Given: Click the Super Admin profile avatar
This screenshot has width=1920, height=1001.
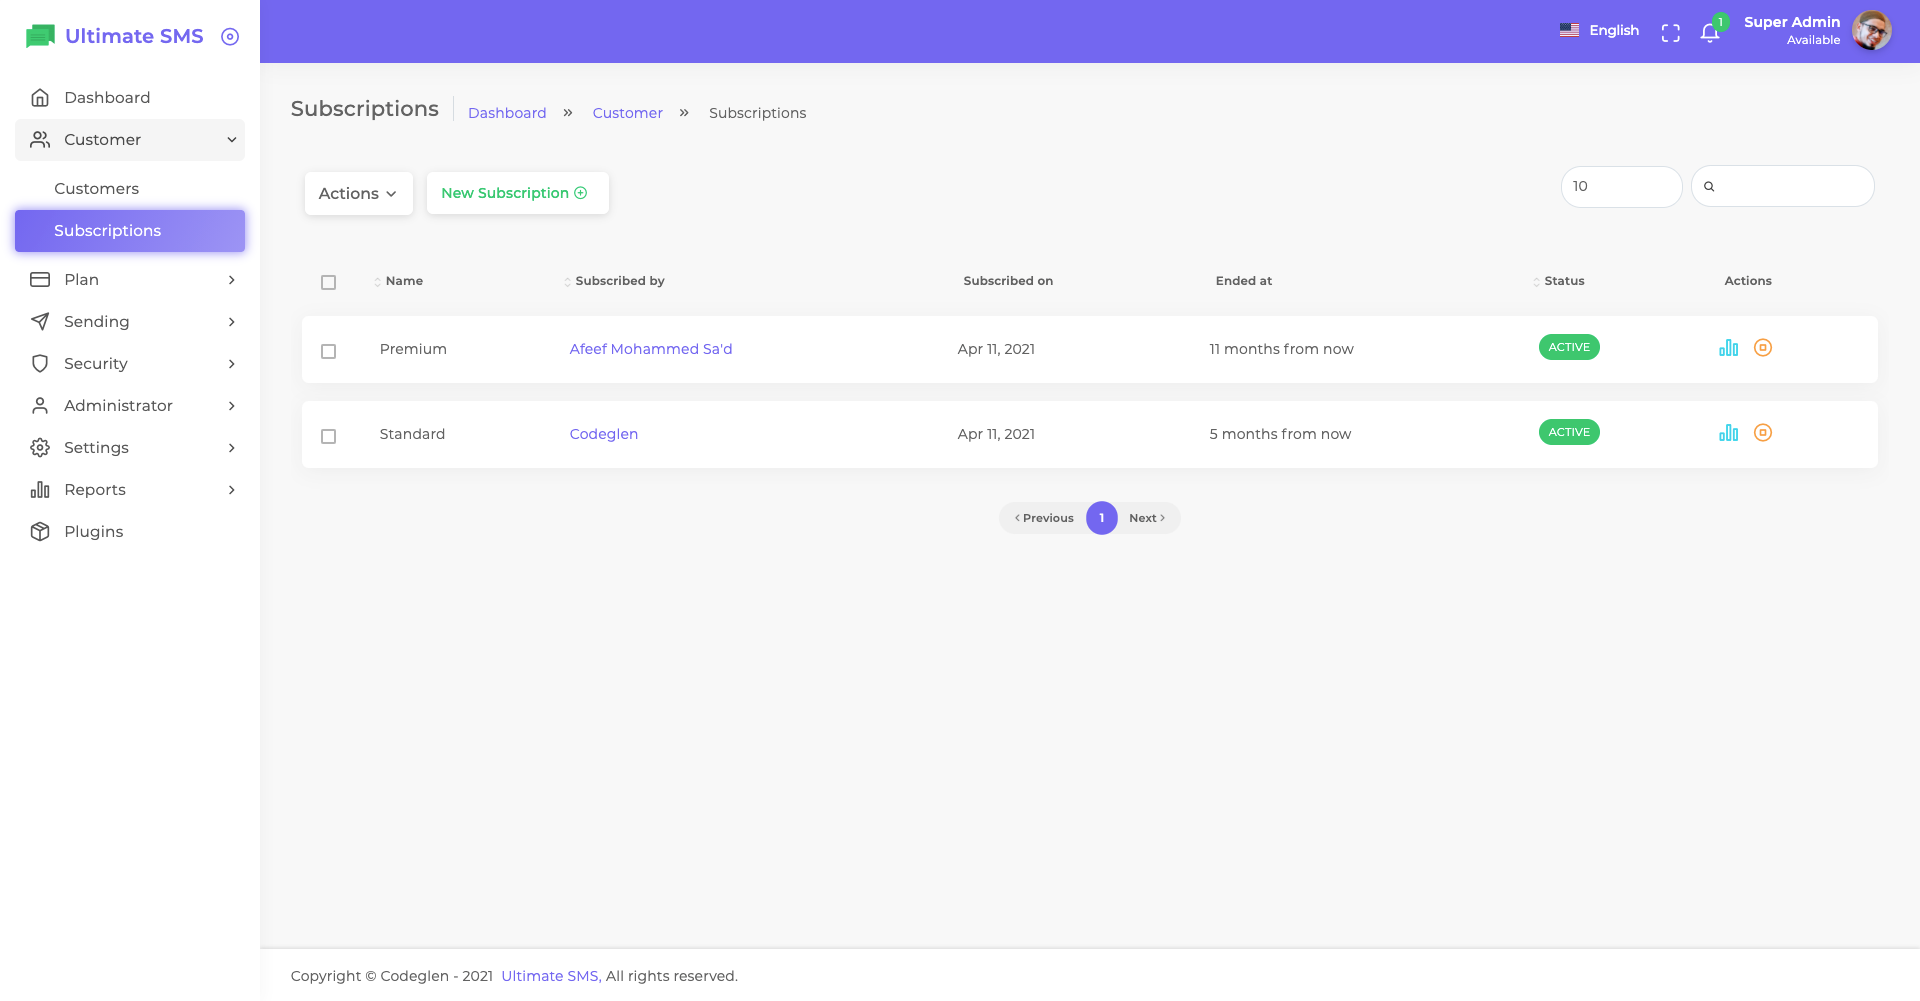Looking at the screenshot, I should tap(1872, 31).
